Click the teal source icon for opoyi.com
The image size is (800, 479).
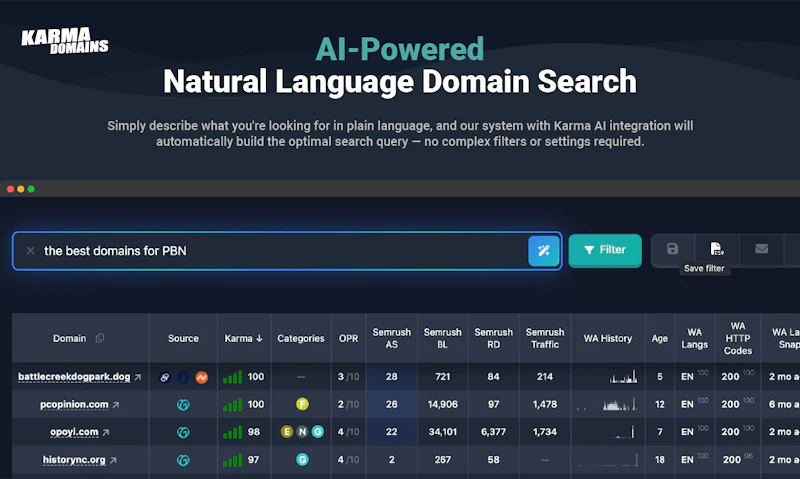click(x=183, y=432)
